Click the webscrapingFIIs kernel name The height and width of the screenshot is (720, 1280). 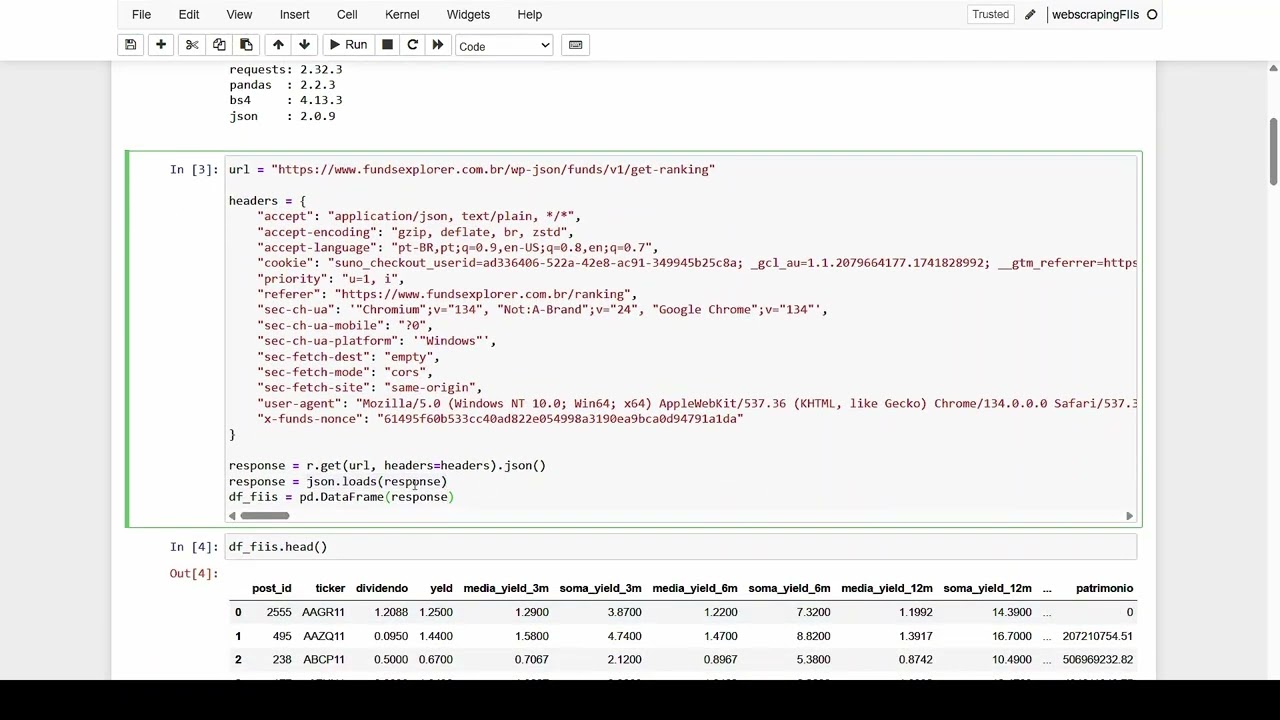tap(1095, 14)
